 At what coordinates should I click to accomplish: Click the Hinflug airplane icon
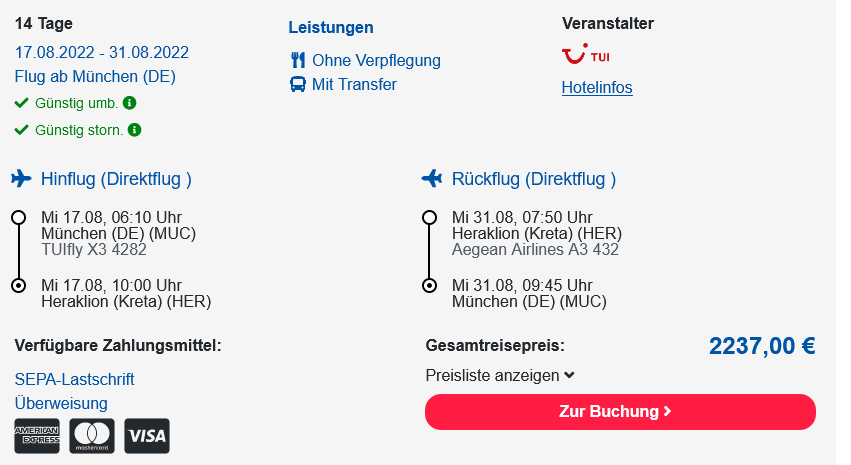pos(22,178)
